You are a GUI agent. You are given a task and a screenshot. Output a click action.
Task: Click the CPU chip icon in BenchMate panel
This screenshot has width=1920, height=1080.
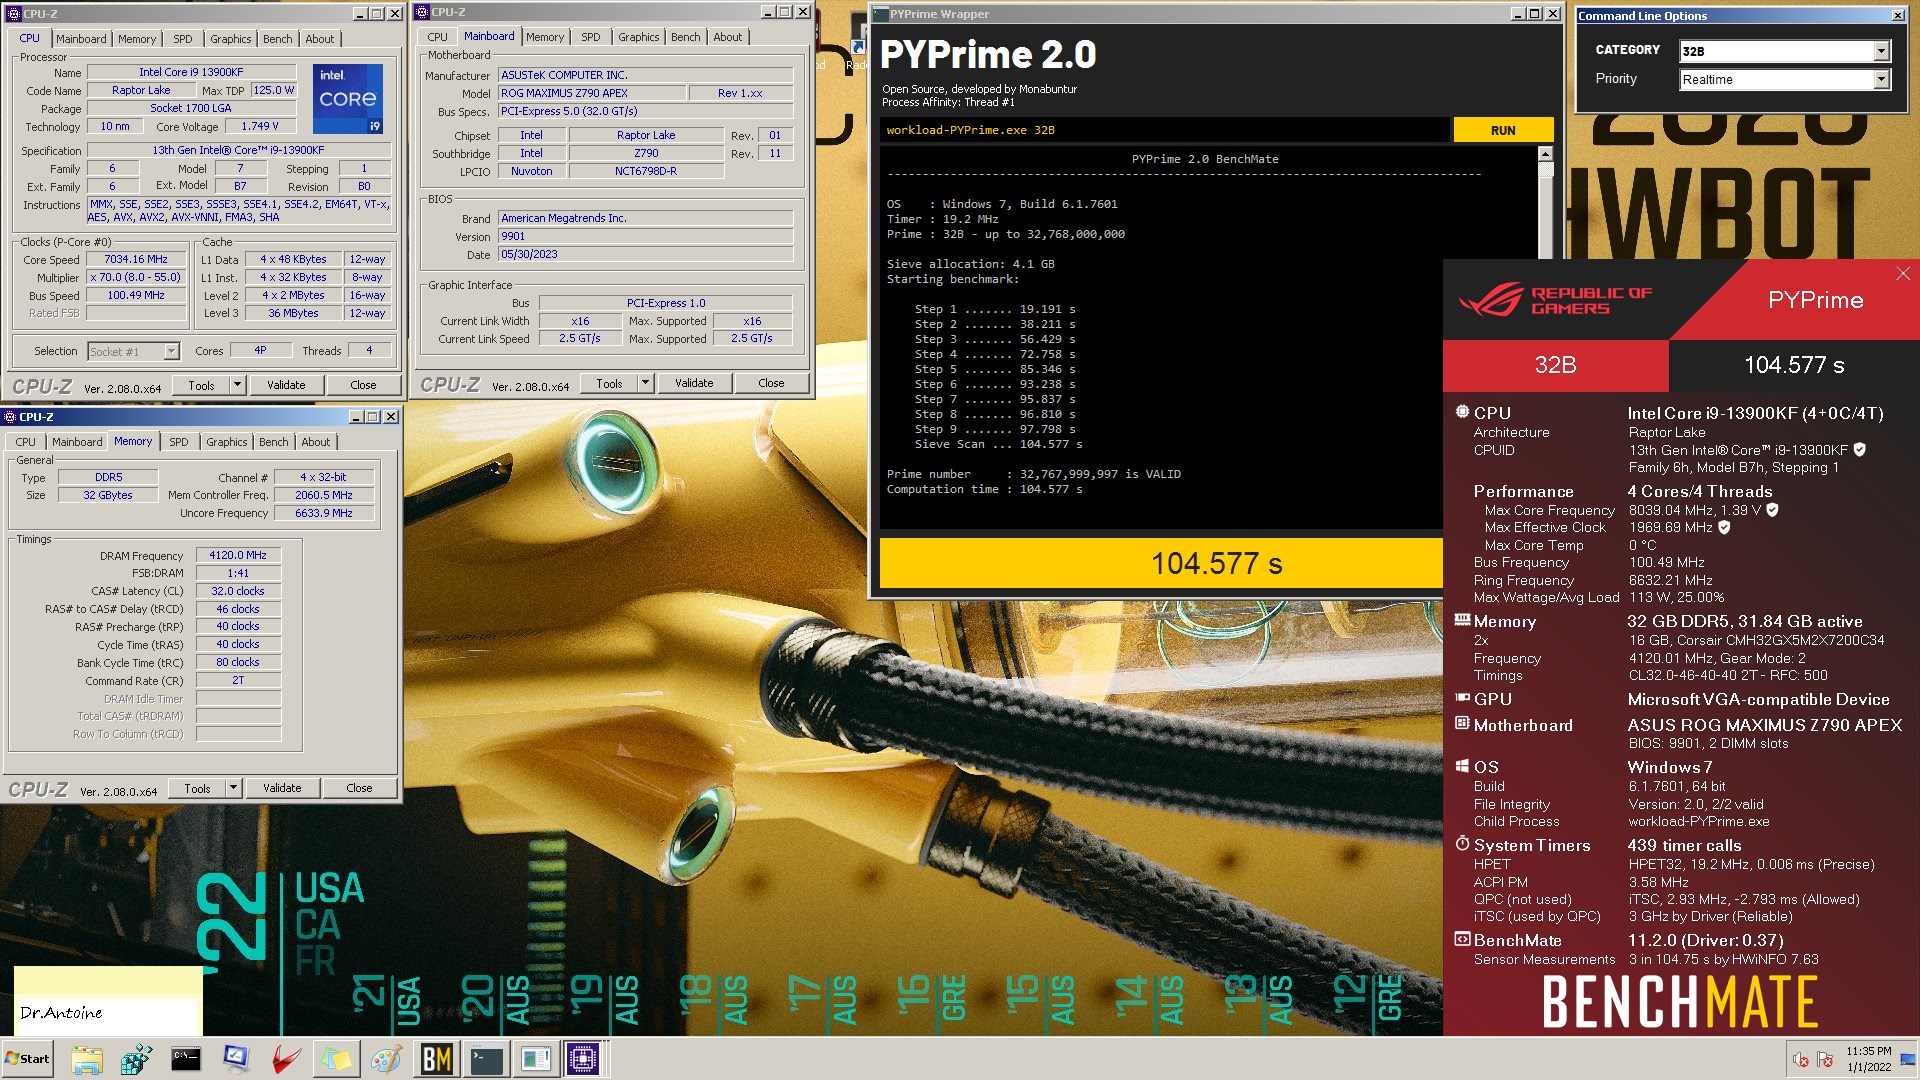(1462, 412)
